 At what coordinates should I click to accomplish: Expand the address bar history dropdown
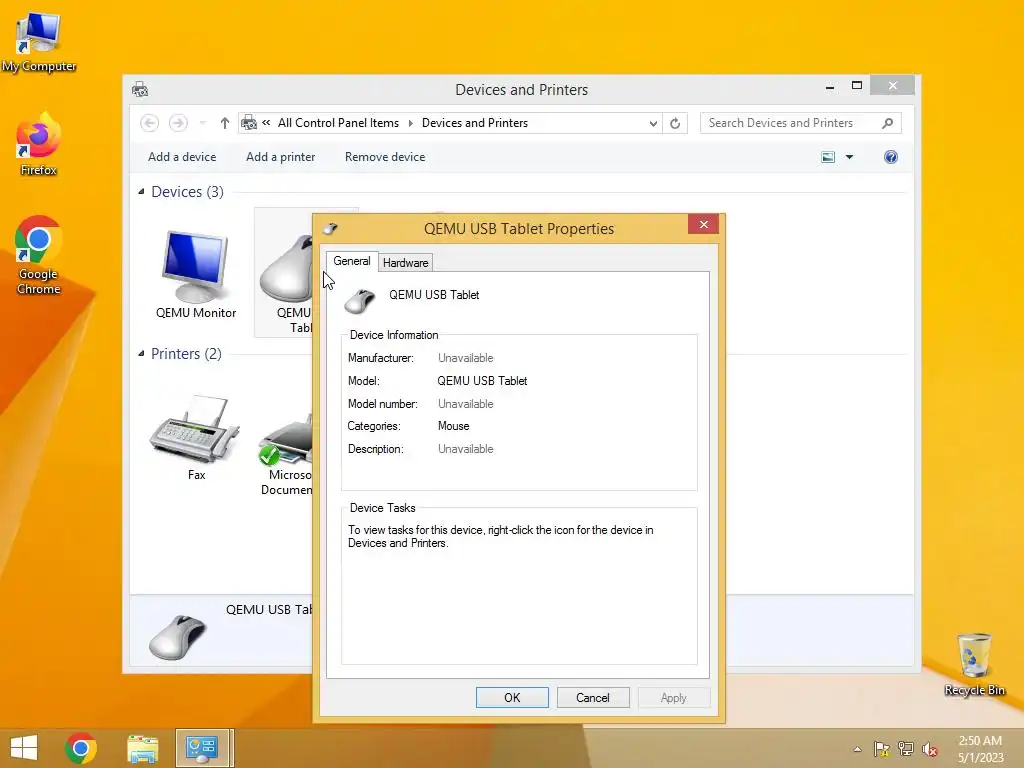click(x=652, y=123)
